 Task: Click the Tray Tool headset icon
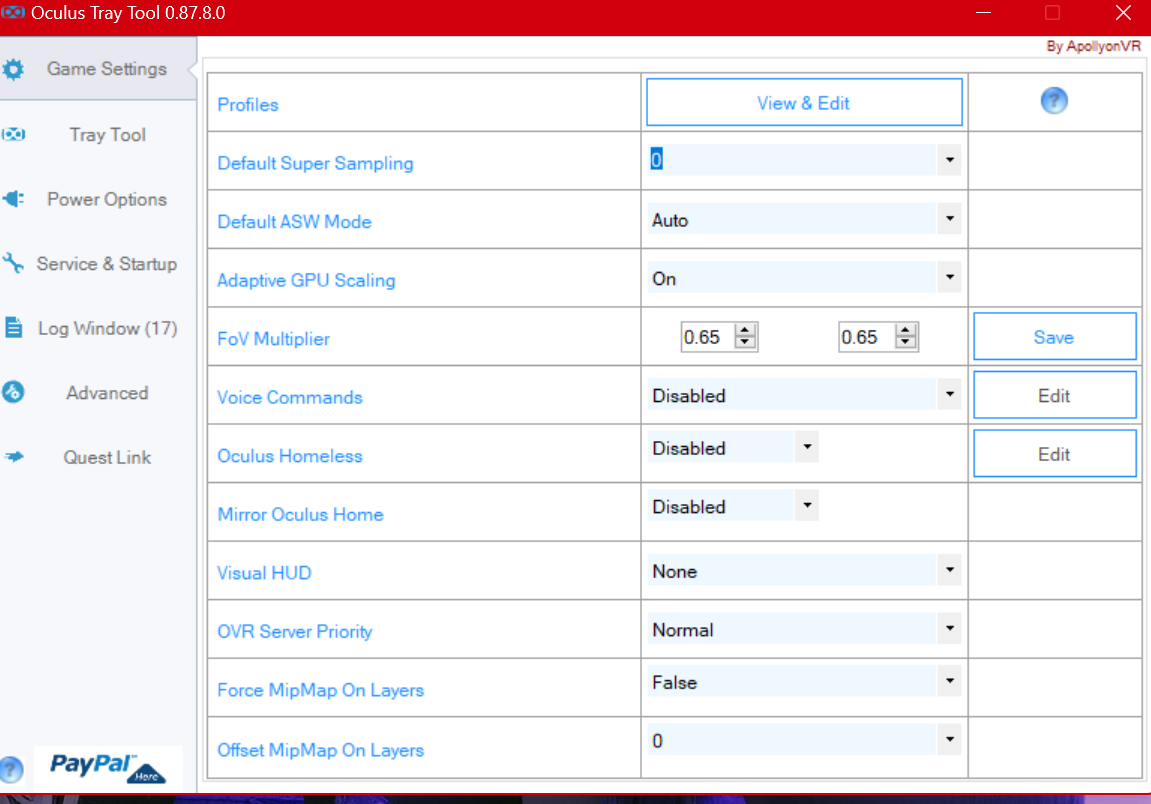point(13,134)
